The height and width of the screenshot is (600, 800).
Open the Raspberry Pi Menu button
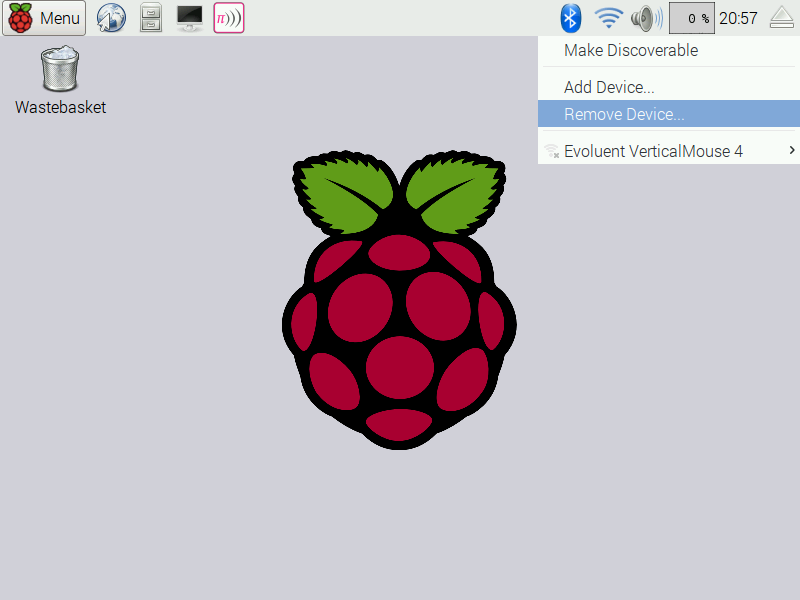[44, 18]
